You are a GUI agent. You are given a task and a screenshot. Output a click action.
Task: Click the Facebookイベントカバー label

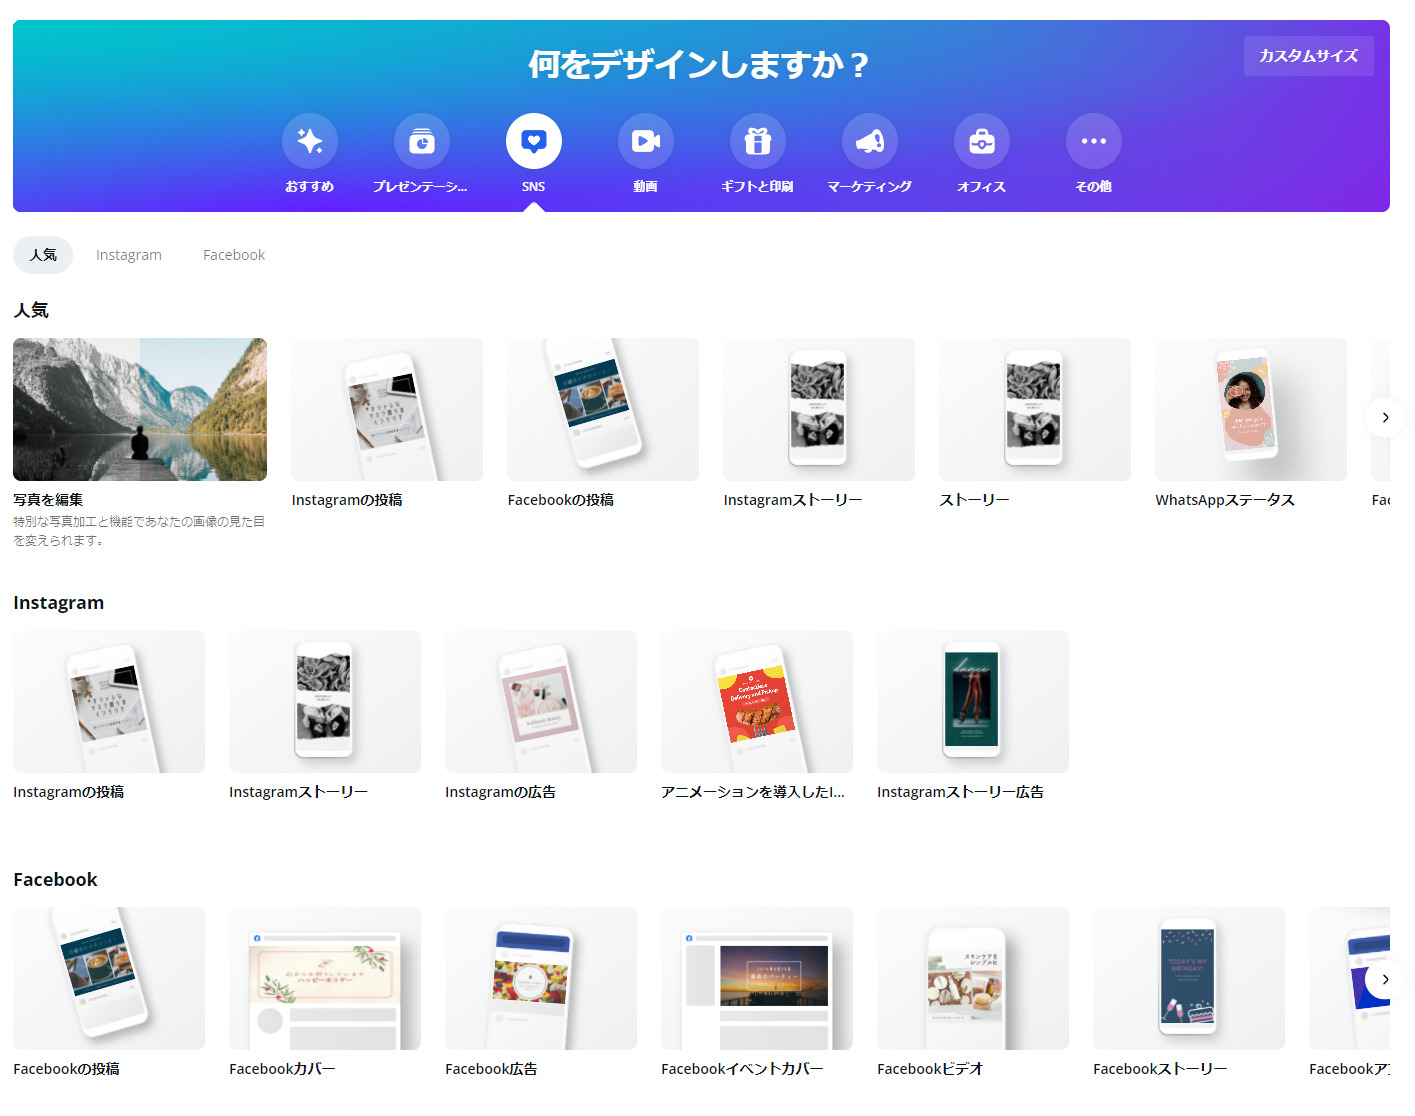pyautogui.click(x=742, y=1069)
